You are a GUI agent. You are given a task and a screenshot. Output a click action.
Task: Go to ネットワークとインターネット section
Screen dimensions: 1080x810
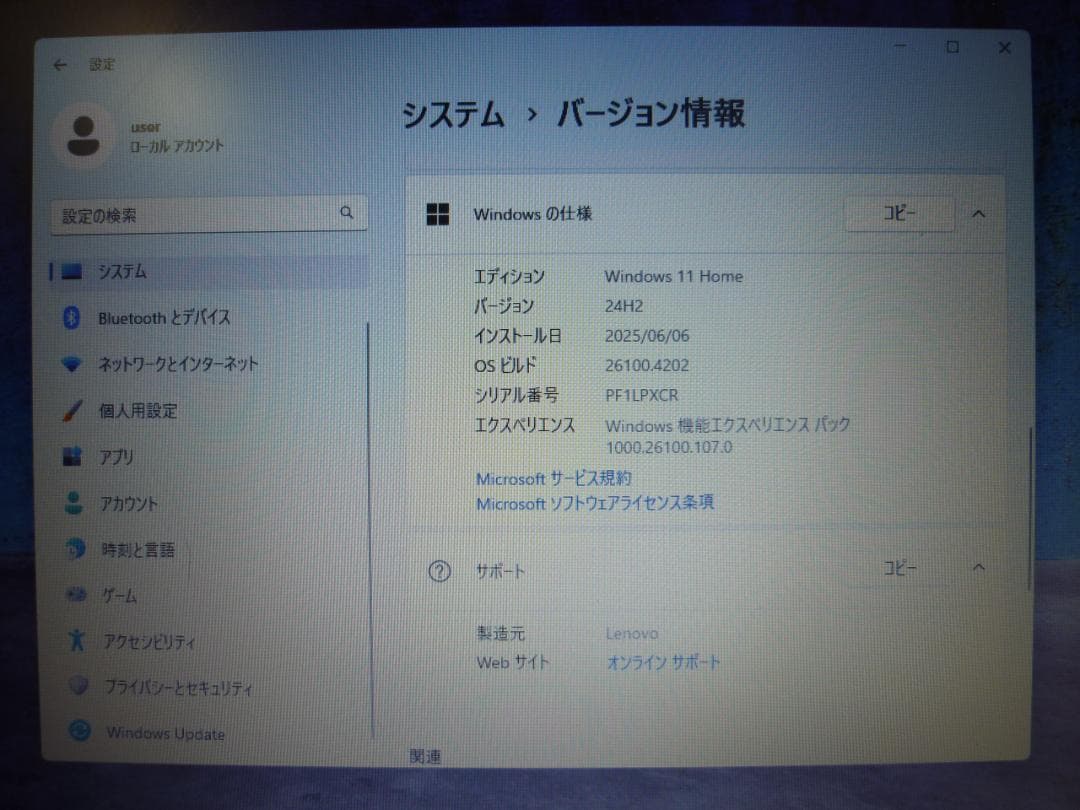coord(178,364)
